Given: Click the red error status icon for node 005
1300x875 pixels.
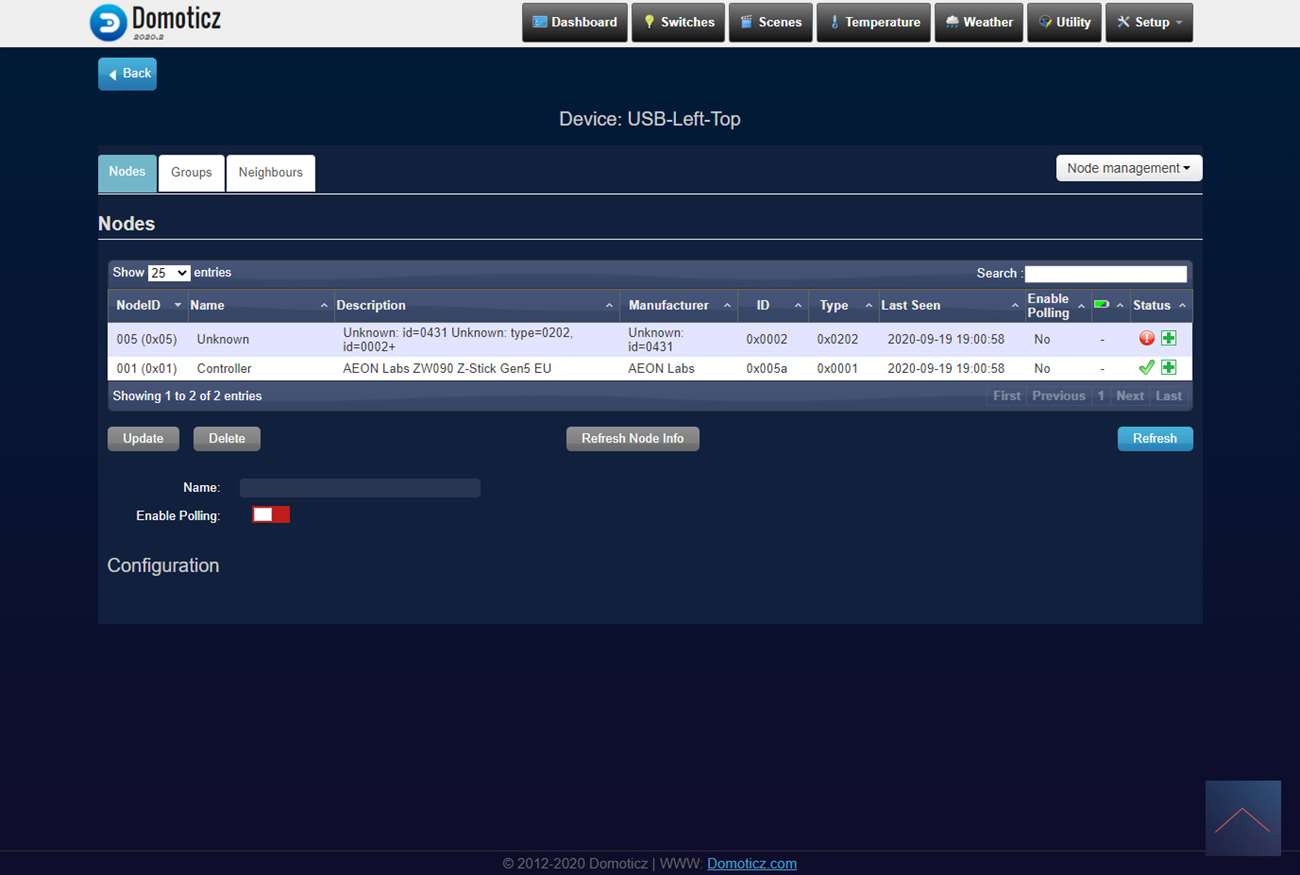Looking at the screenshot, I should (1146, 339).
